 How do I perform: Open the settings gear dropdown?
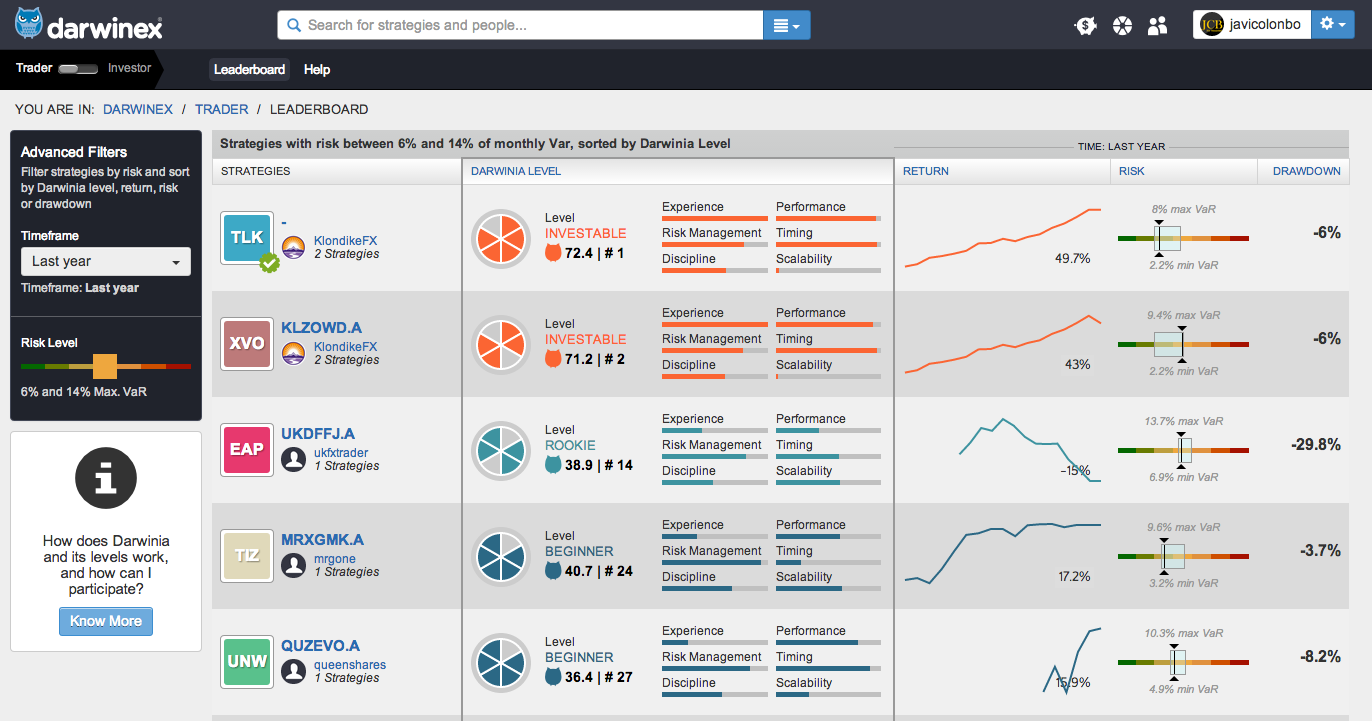1332,25
